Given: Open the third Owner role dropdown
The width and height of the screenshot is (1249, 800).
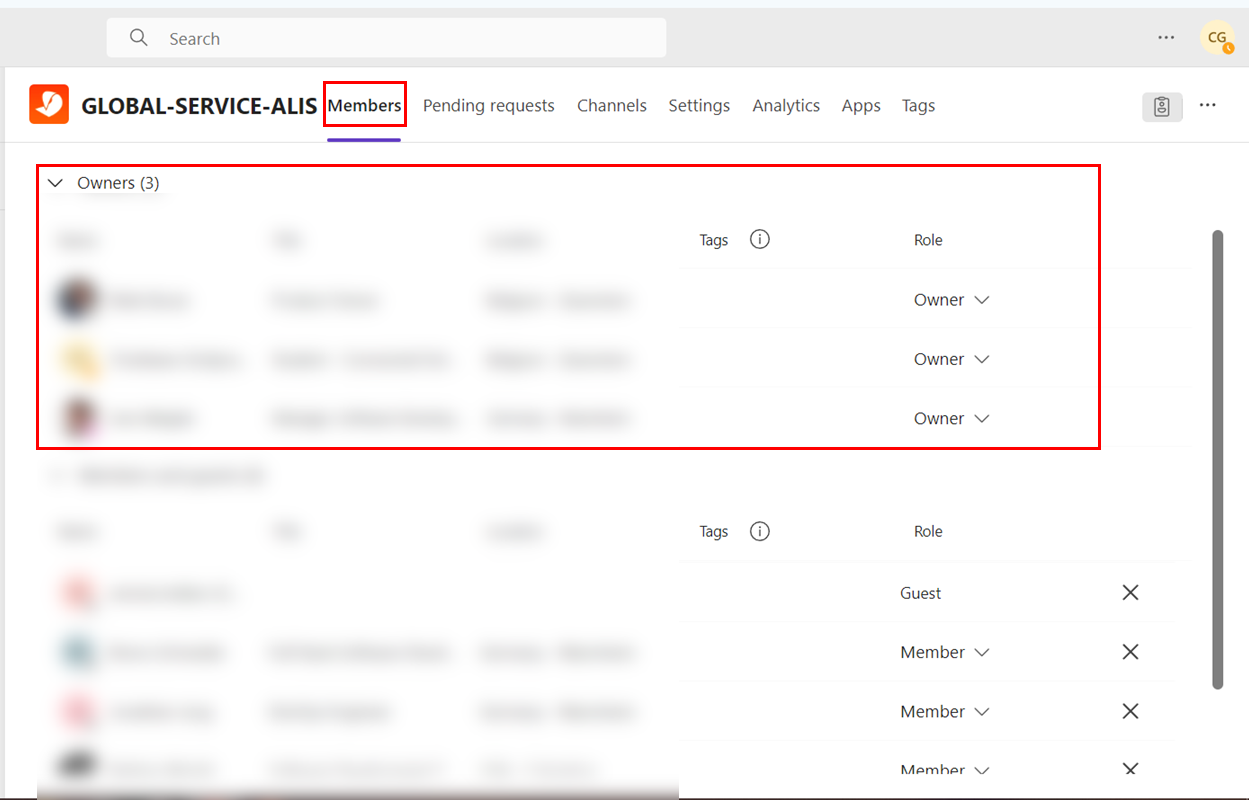Looking at the screenshot, I should click(951, 419).
